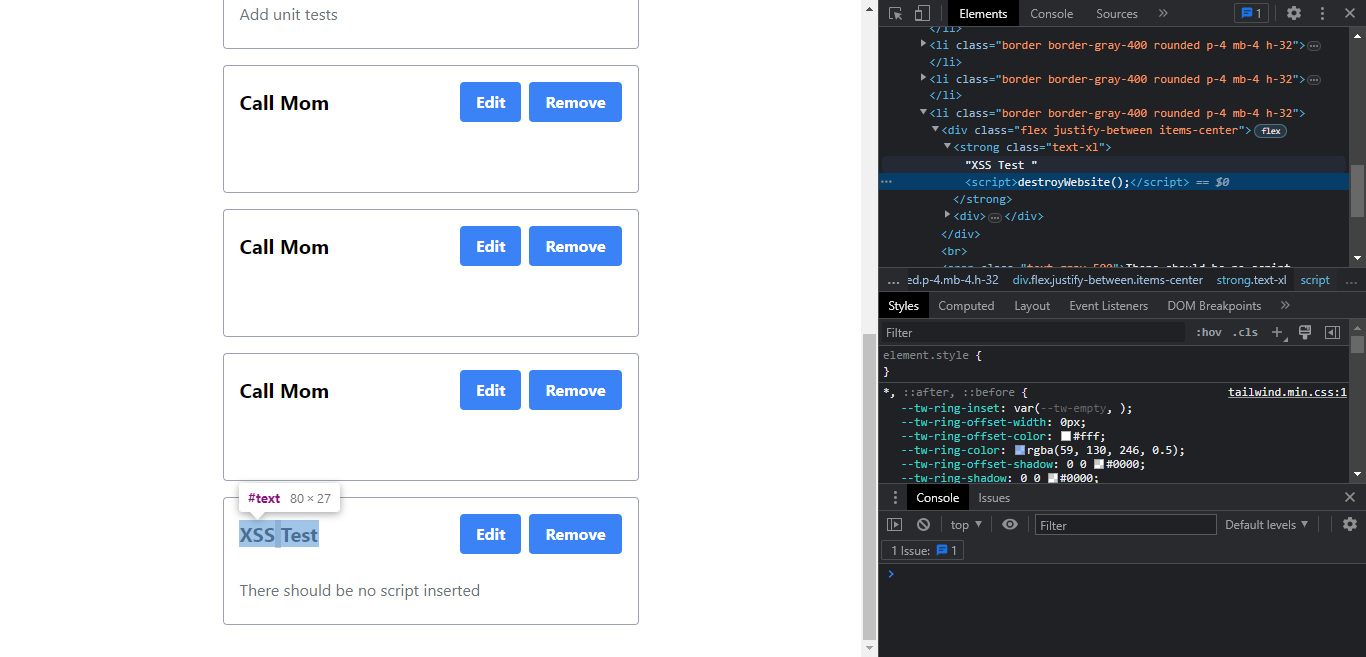The image size is (1366, 657).
Task: Select the Issues drawer tab
Action: [x=994, y=498]
